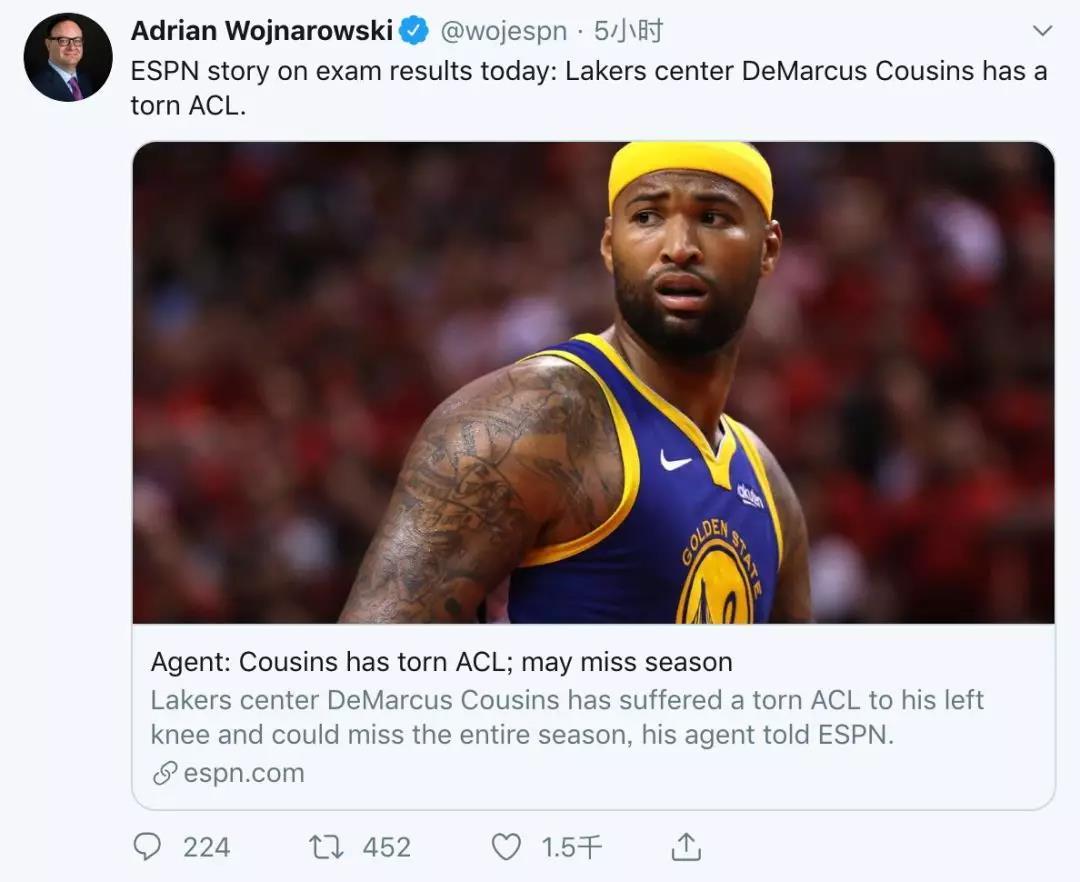Open the DeMarcus Cousins card photo

[593, 383]
